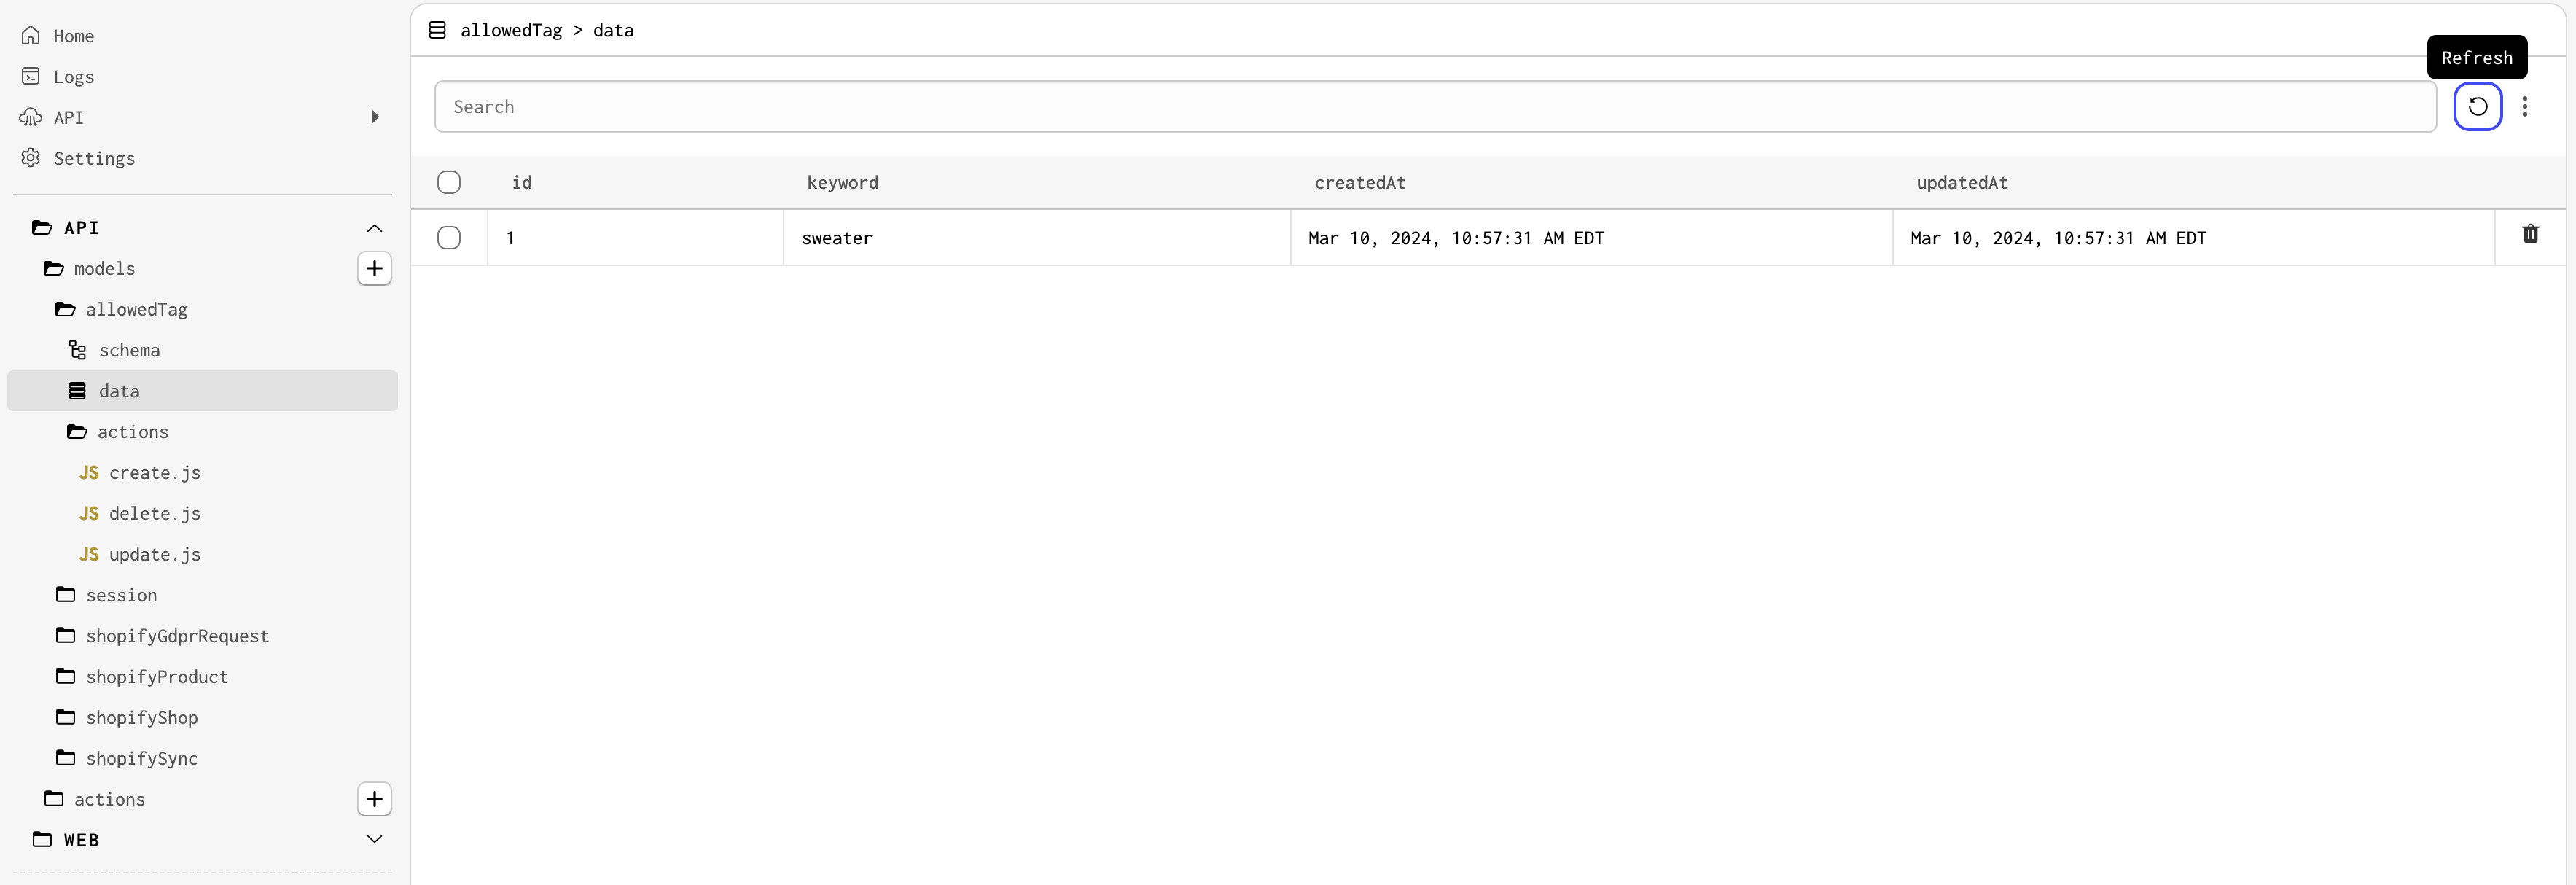Viewport: 2576px width, 885px height.
Task: Add a global action with bottom plus button
Action: [374, 799]
